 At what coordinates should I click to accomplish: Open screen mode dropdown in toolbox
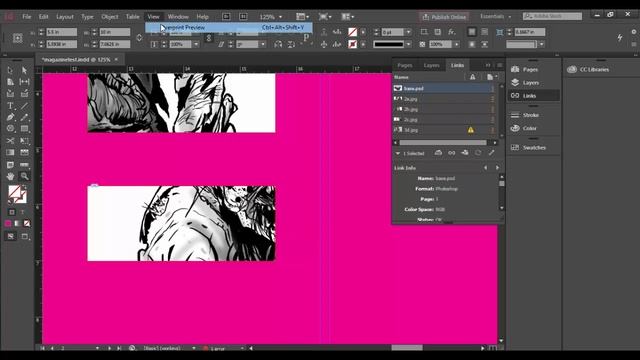click(x=25, y=236)
